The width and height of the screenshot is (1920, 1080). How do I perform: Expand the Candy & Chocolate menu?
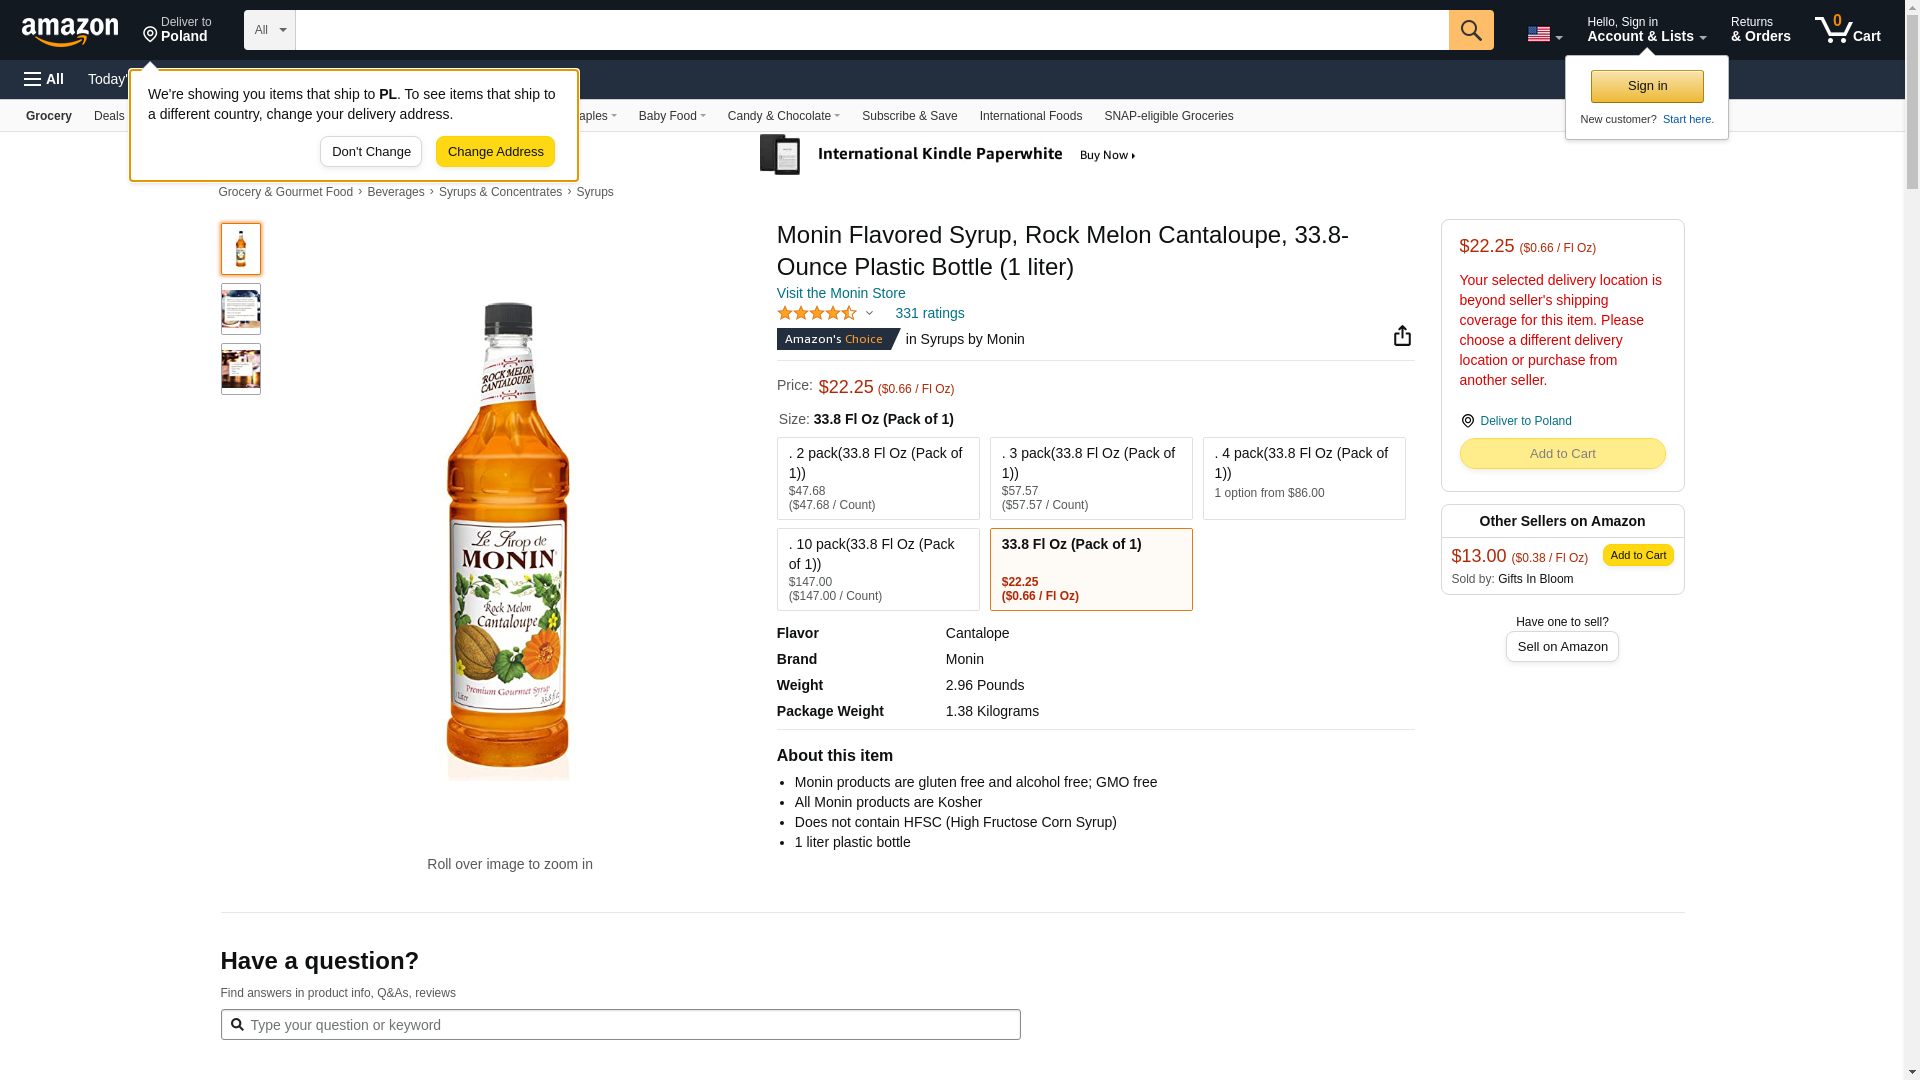(783, 116)
